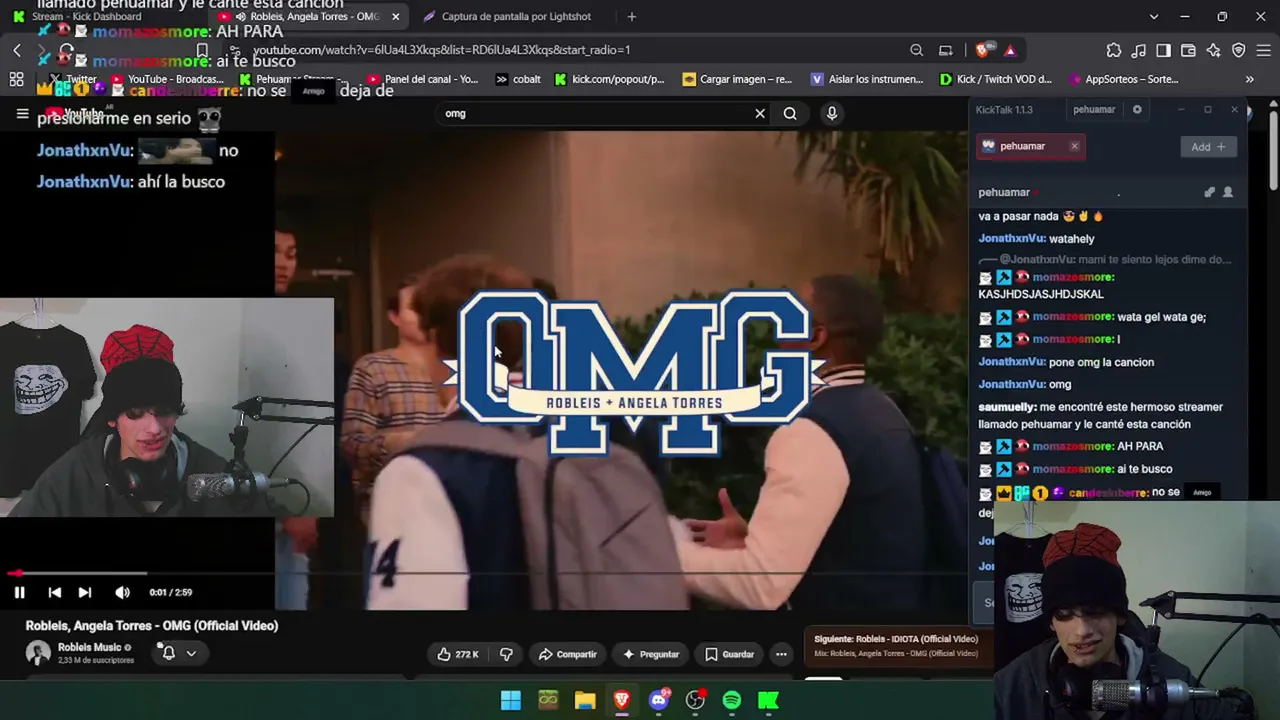Open Brave browser from the taskbar
The width and height of the screenshot is (1280, 720).
coord(622,700)
